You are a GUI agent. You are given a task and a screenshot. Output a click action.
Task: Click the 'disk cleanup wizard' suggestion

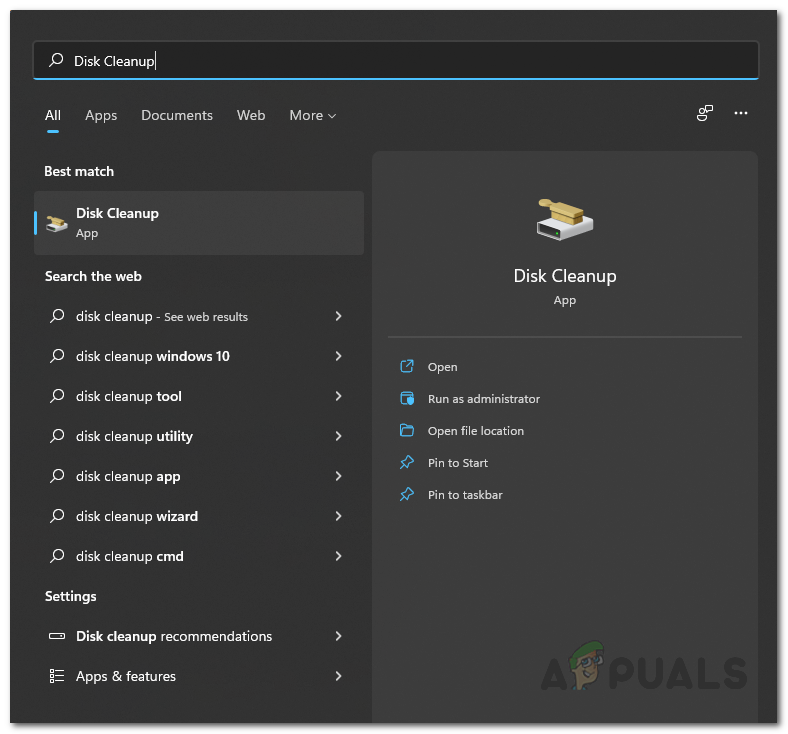tap(199, 516)
